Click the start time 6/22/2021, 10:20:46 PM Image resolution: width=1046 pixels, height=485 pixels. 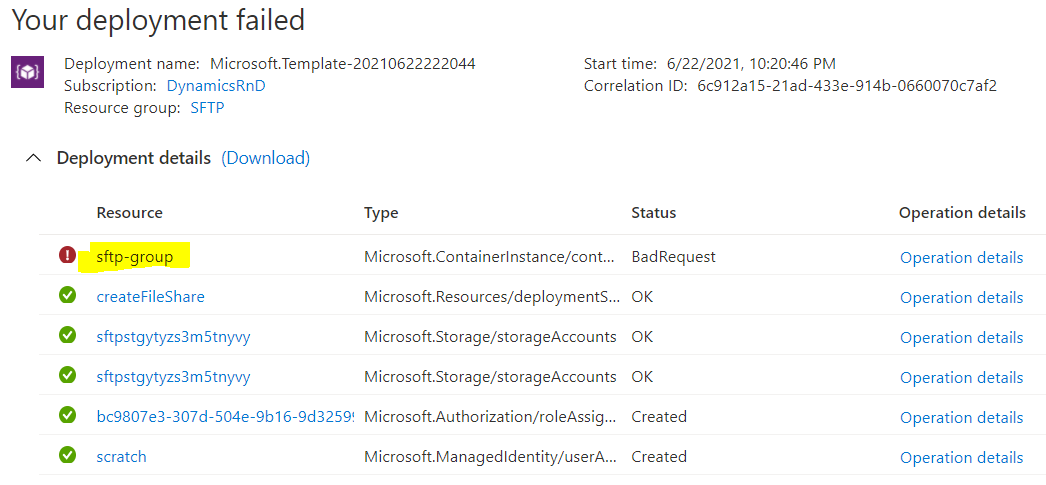pyautogui.click(x=751, y=64)
